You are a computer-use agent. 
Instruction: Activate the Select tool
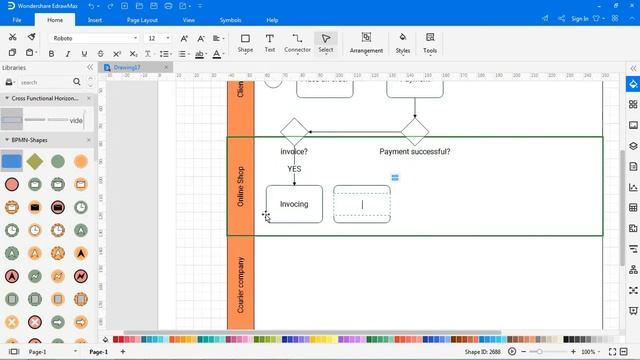326,43
